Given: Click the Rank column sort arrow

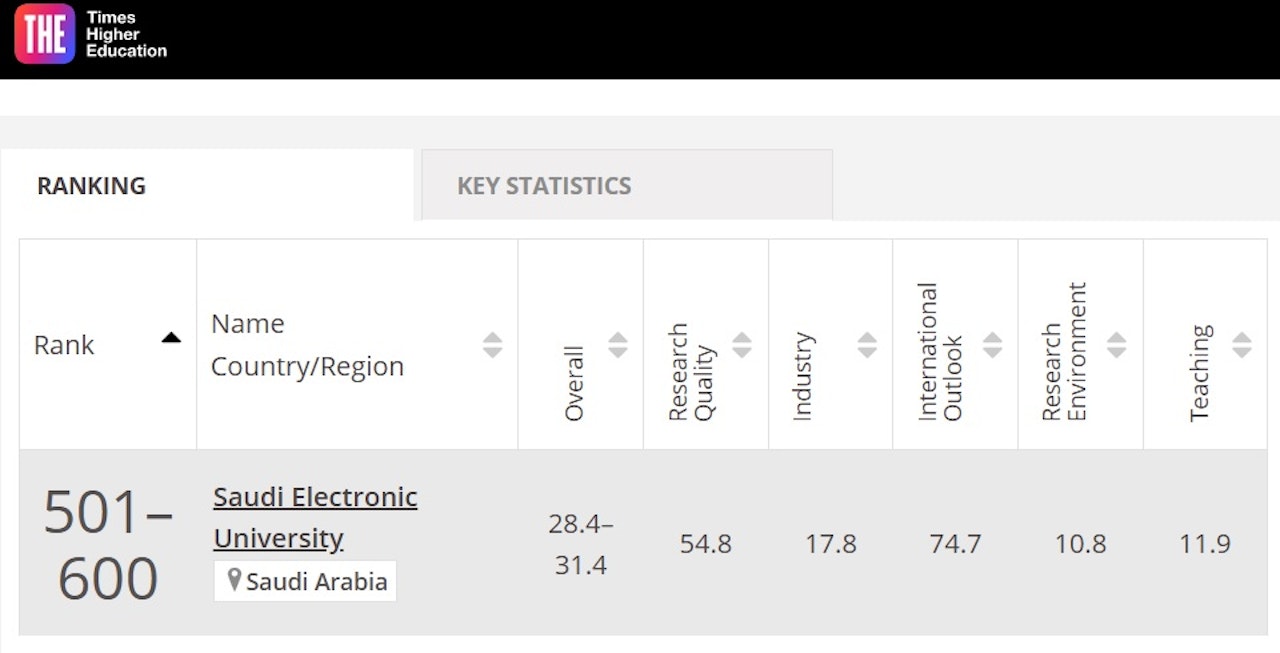Looking at the screenshot, I should (171, 338).
